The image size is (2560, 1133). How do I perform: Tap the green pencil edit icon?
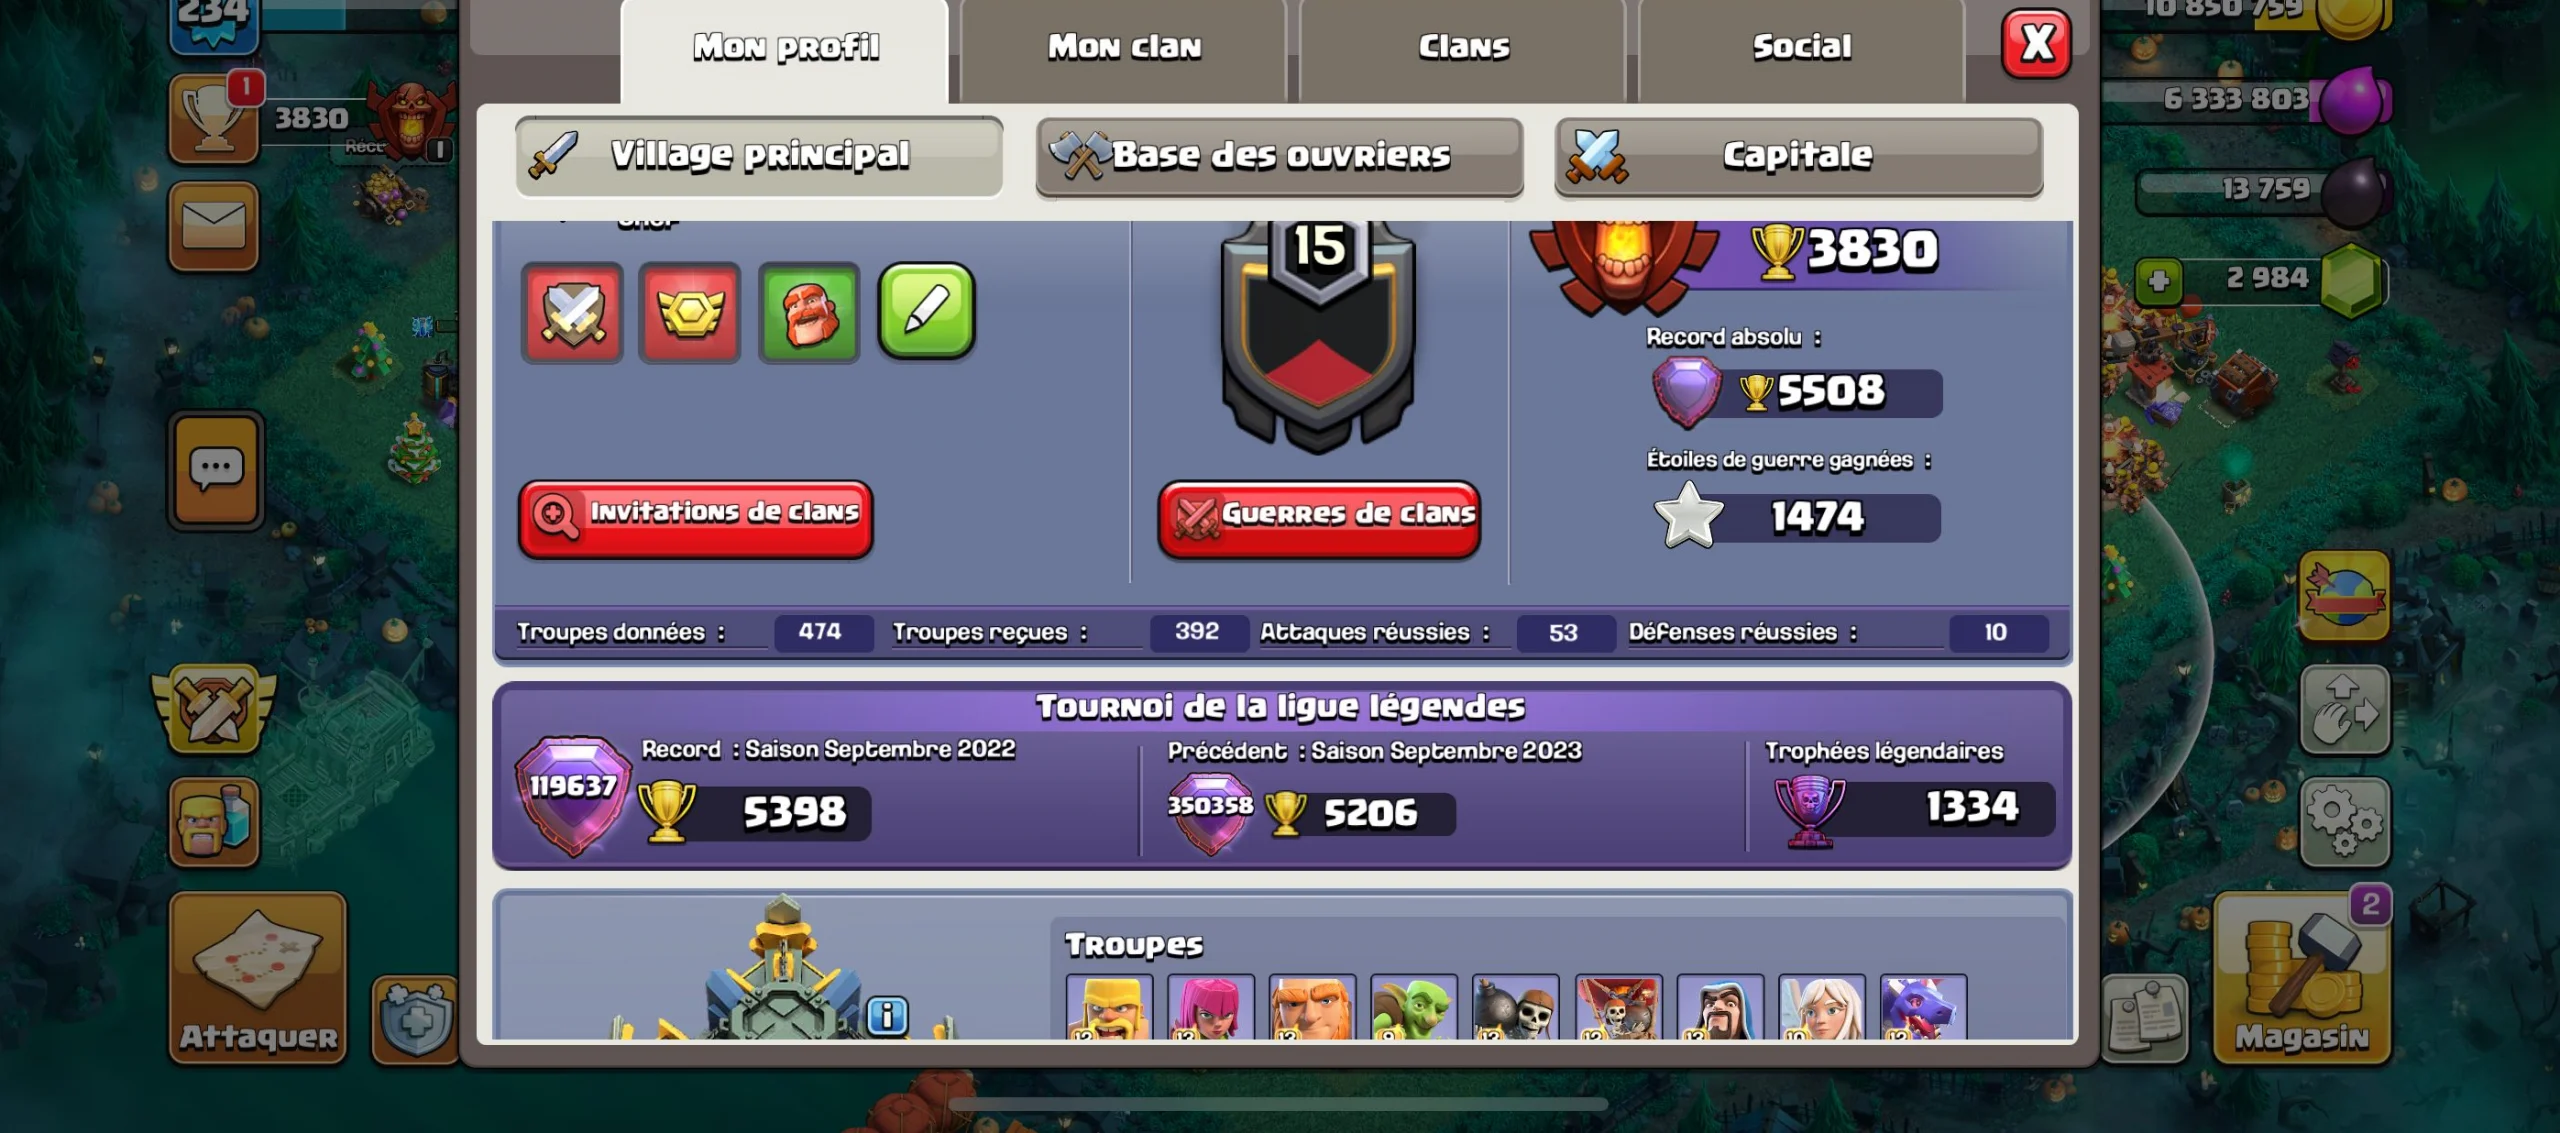[x=926, y=311]
